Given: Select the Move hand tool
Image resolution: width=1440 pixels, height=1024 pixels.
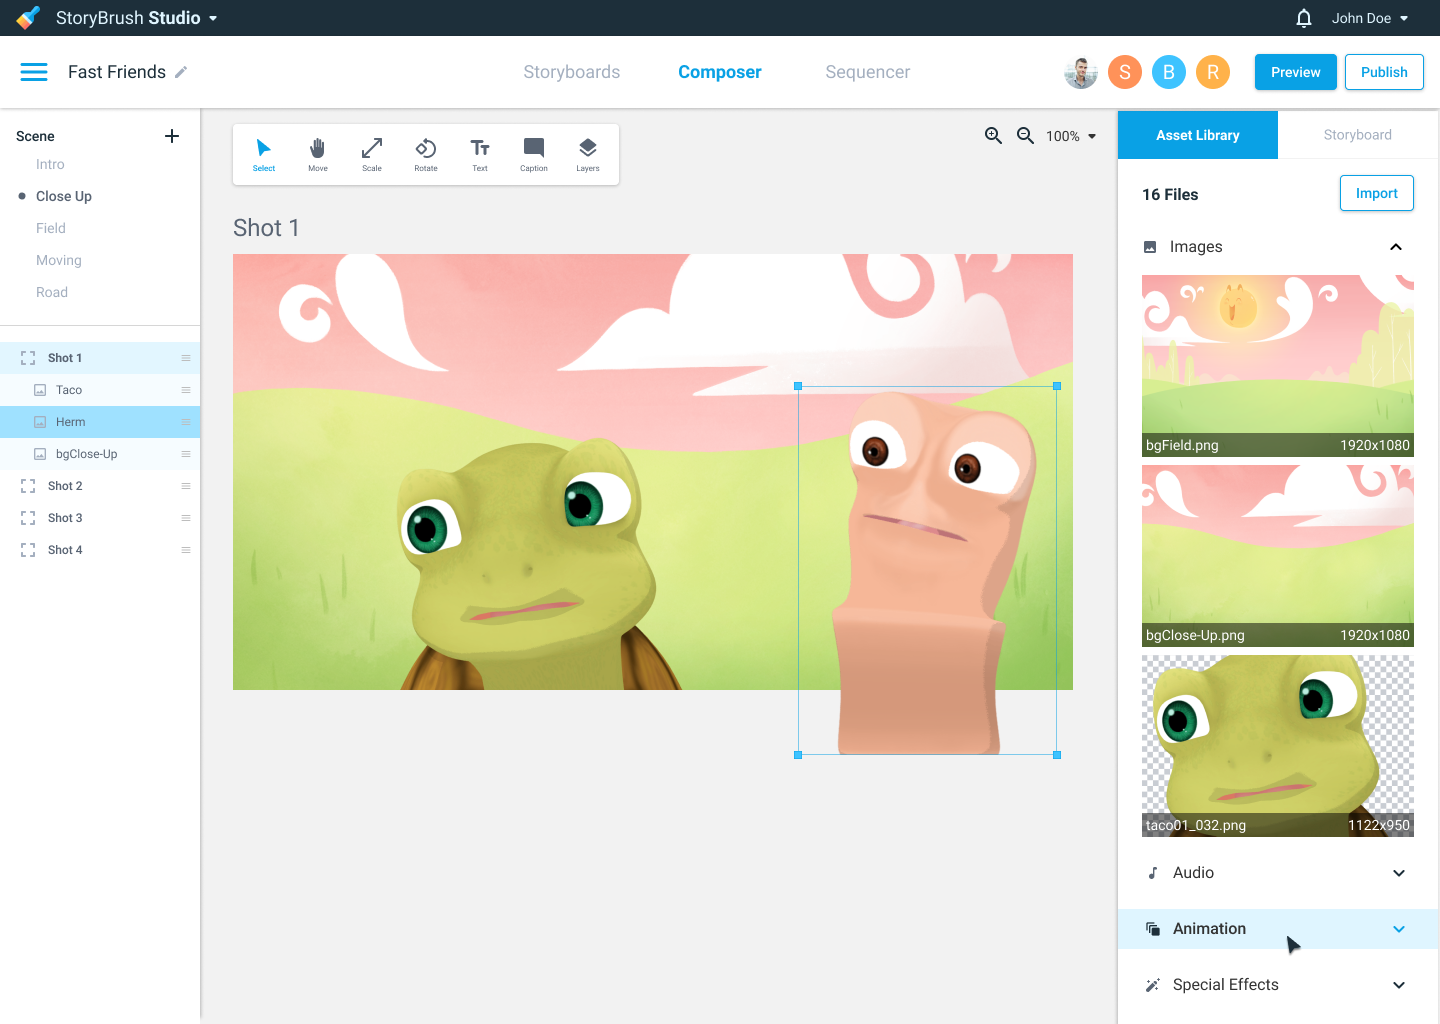Looking at the screenshot, I should coord(317,154).
